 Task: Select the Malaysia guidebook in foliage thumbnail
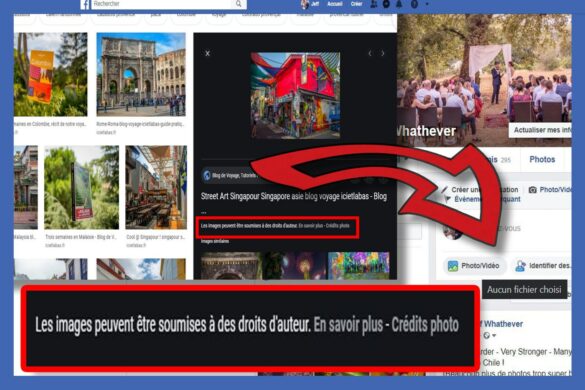81,187
